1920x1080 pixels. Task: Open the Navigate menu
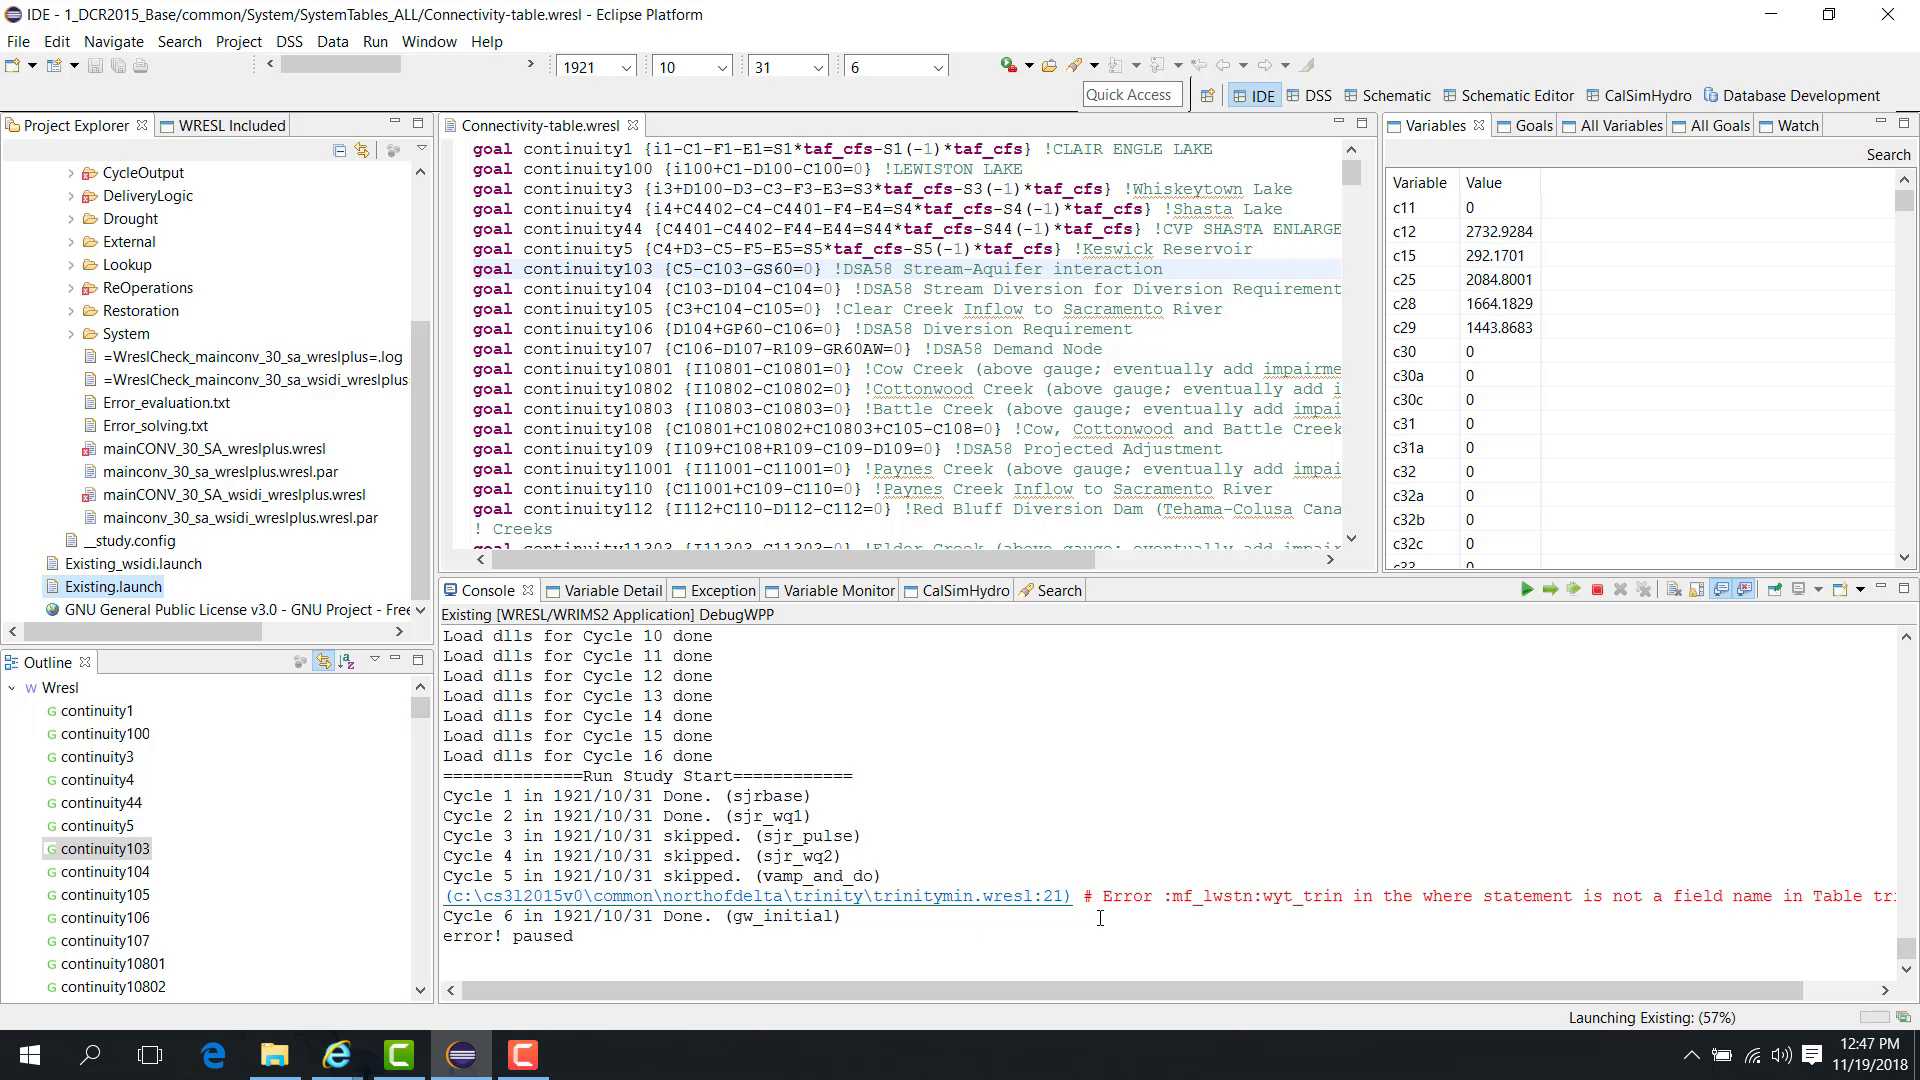[114, 41]
